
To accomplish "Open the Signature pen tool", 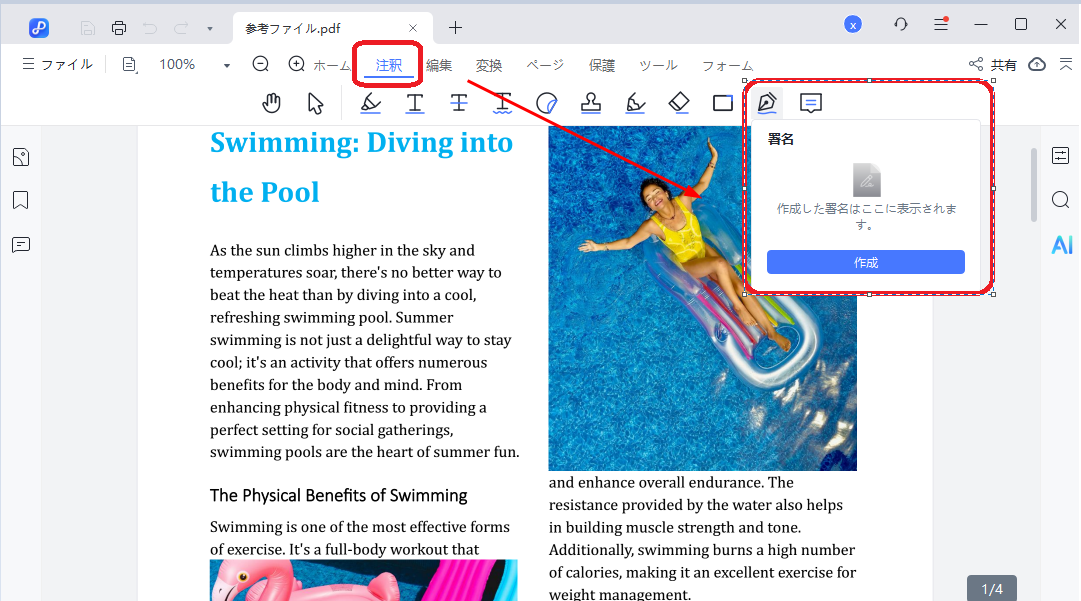I will point(767,103).
